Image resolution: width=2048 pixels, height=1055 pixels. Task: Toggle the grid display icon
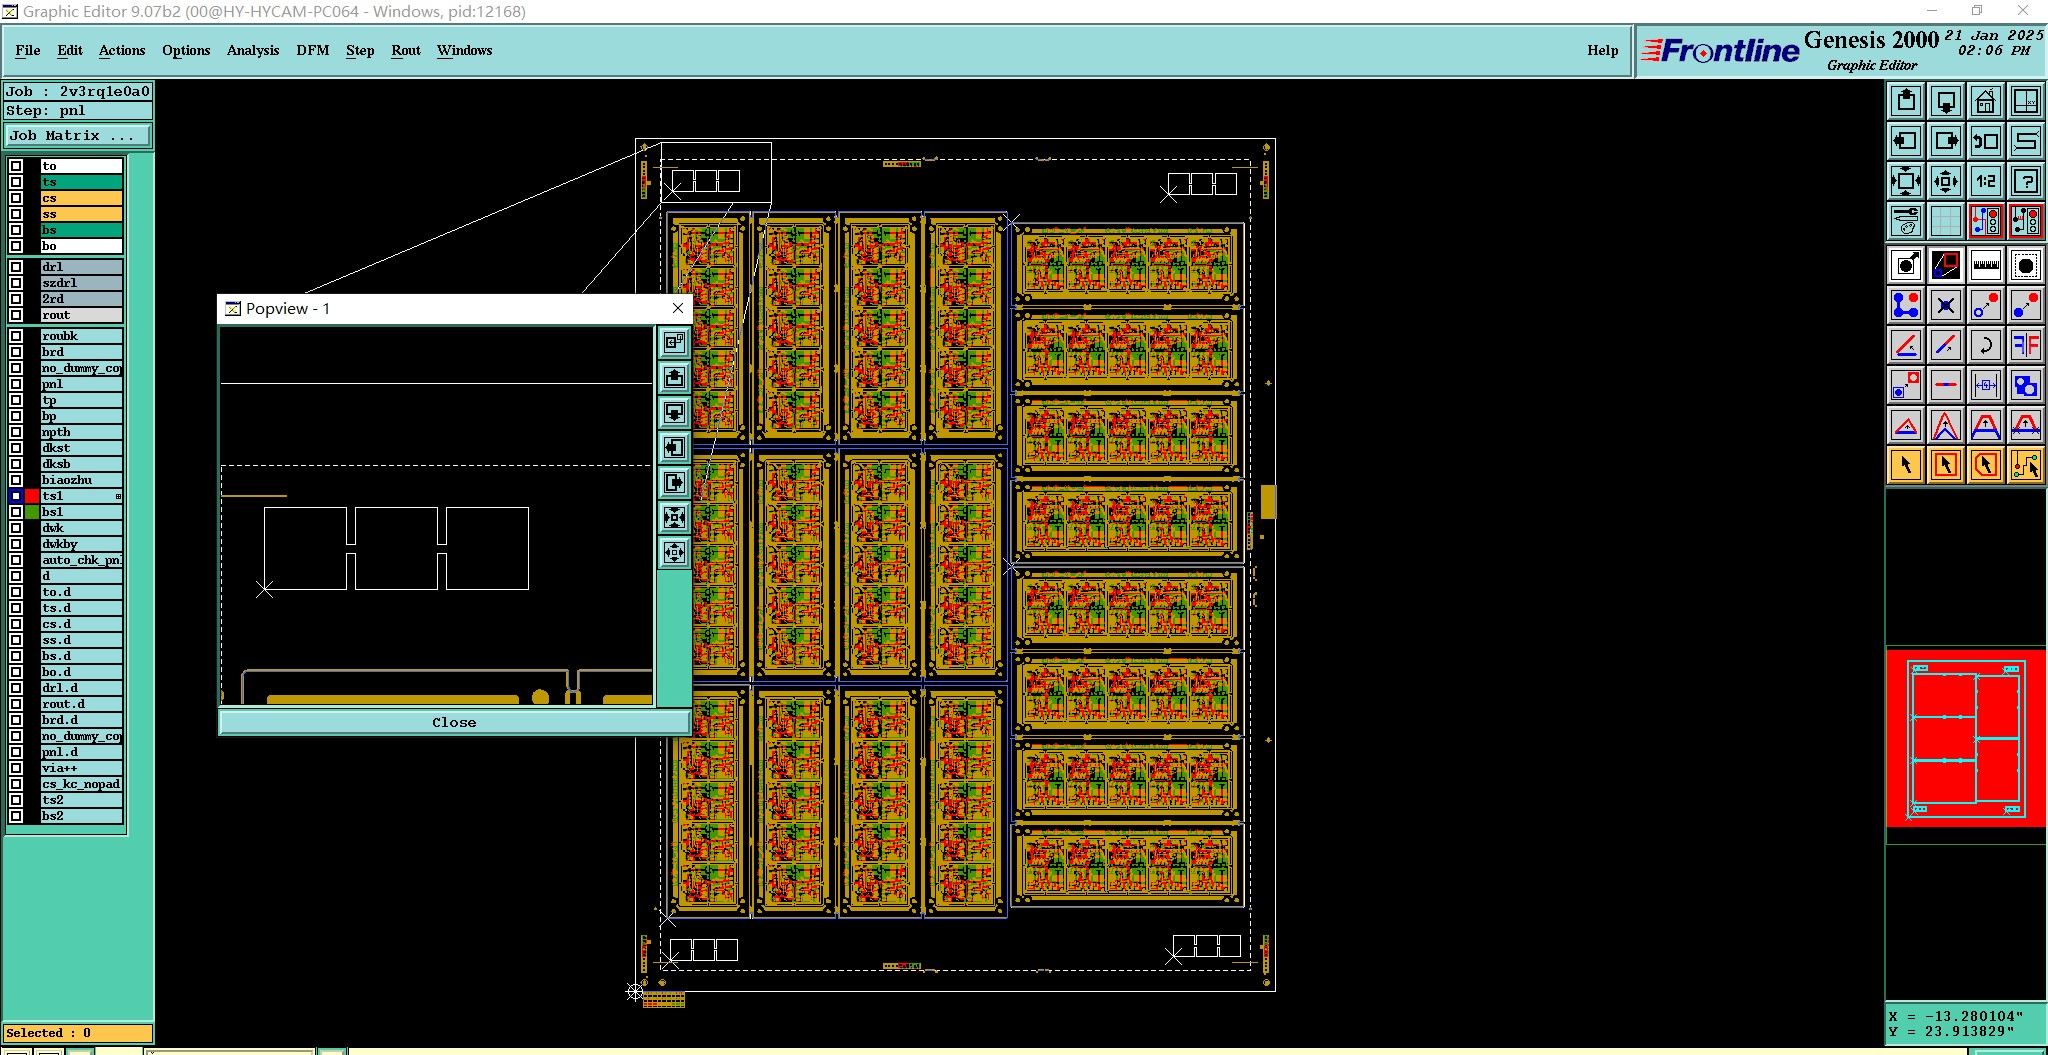coord(1946,221)
